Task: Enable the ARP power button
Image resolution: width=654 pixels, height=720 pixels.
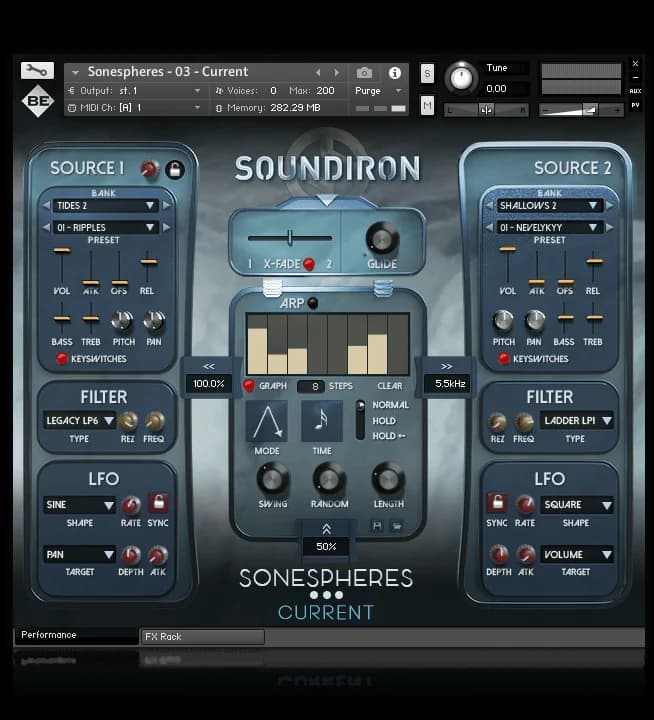Action: (313, 304)
